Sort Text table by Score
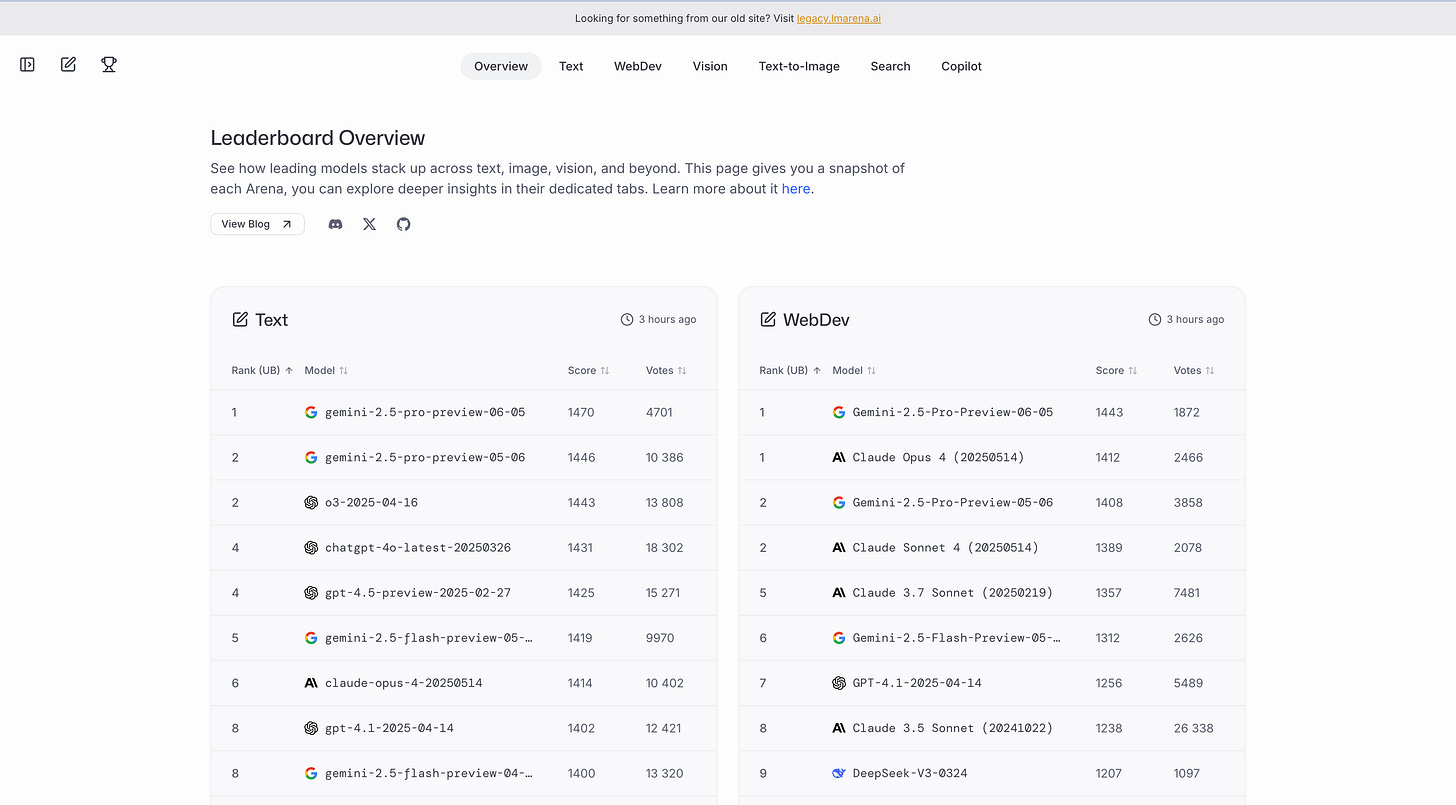 pyautogui.click(x=589, y=370)
